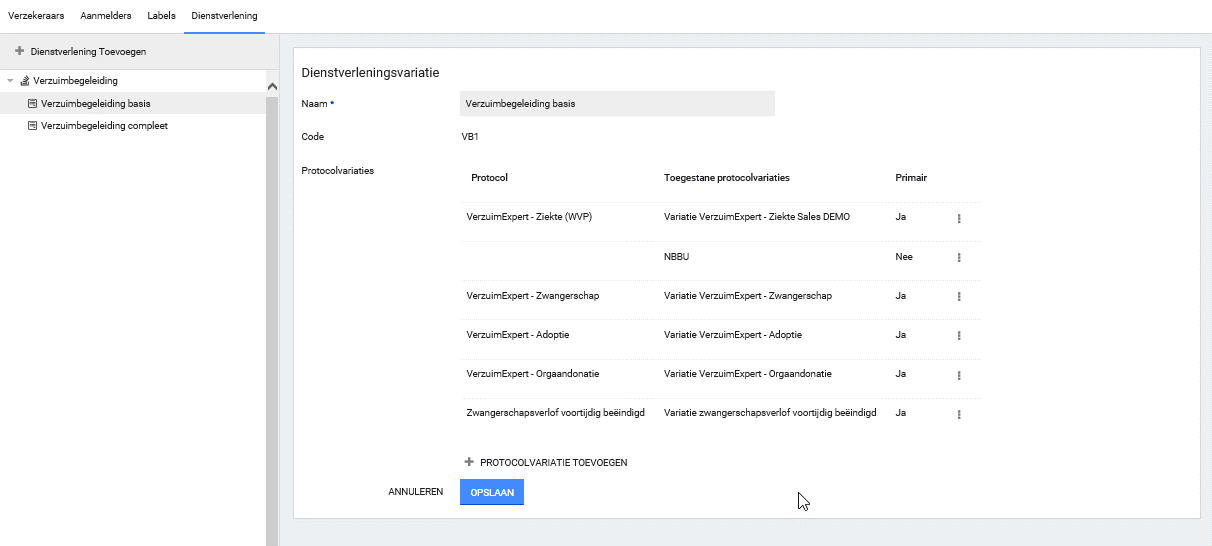Open three-dot menu for Adoptie row

pyautogui.click(x=958, y=336)
